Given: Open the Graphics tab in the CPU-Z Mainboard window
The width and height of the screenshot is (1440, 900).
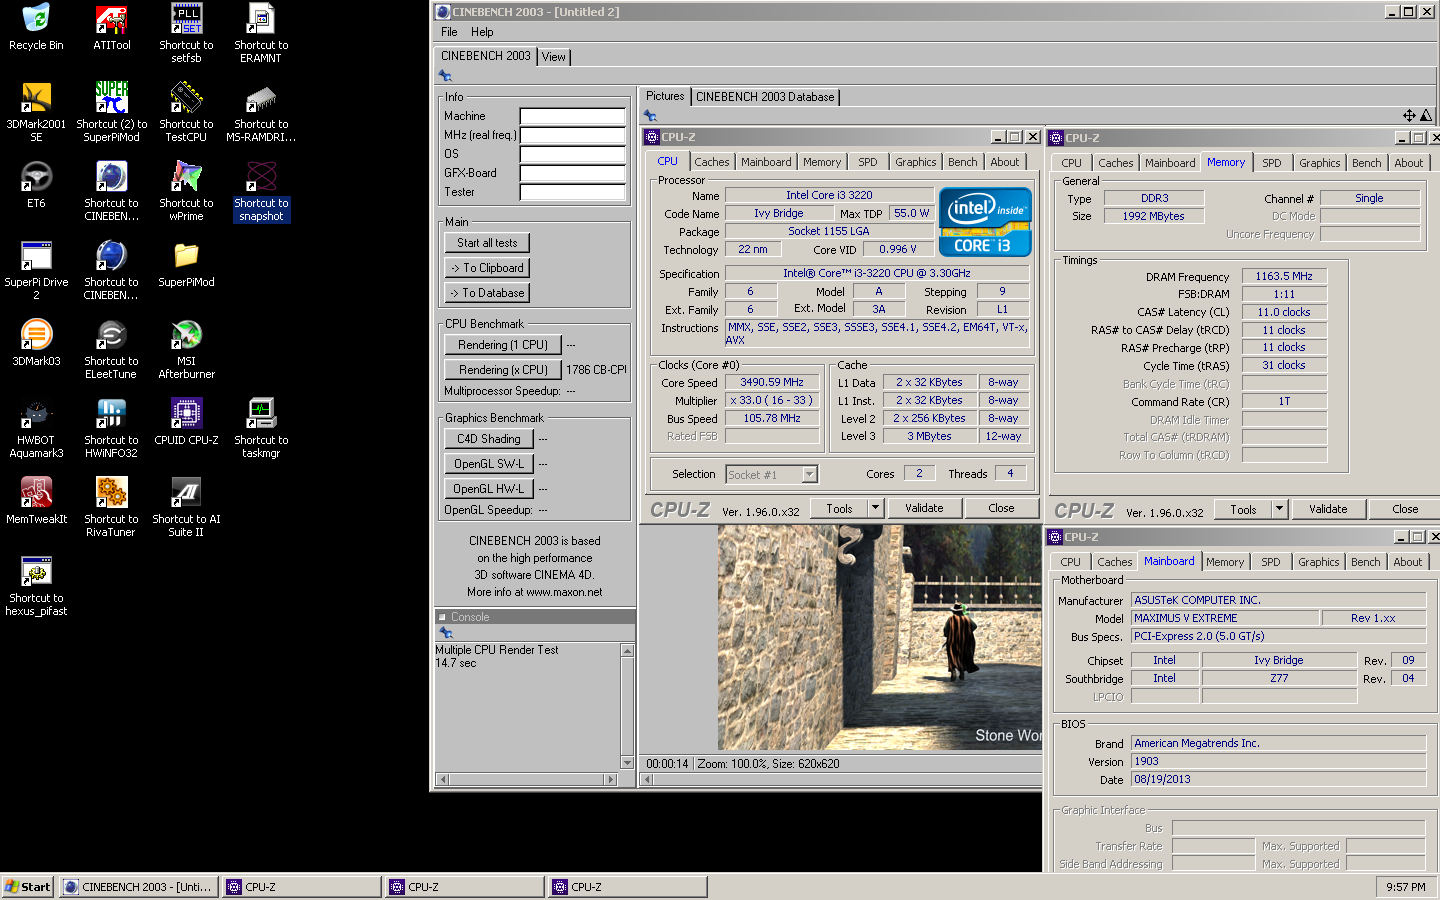Looking at the screenshot, I should coord(1319,562).
